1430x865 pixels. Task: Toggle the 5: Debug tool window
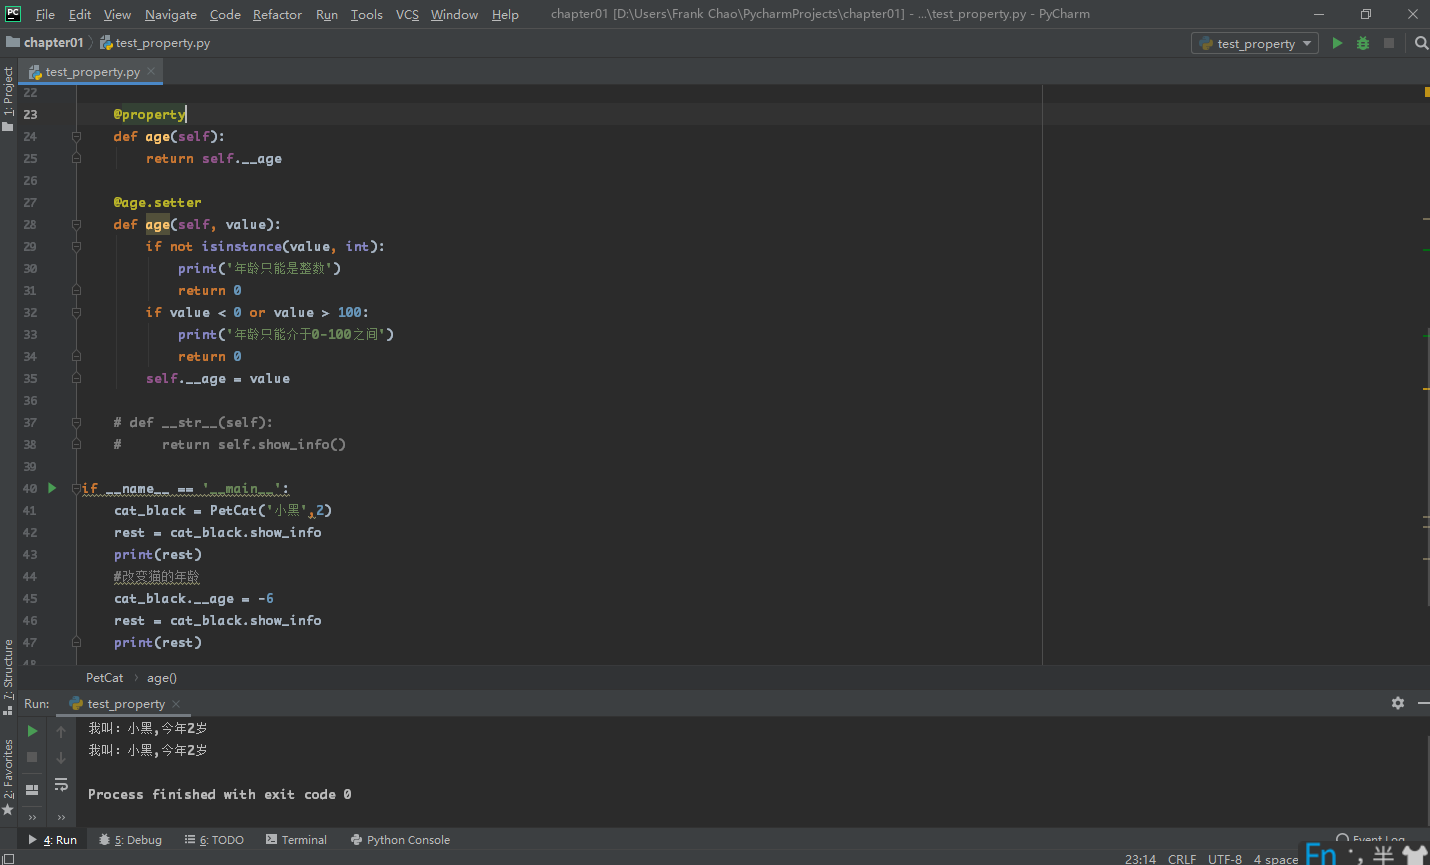click(x=131, y=840)
